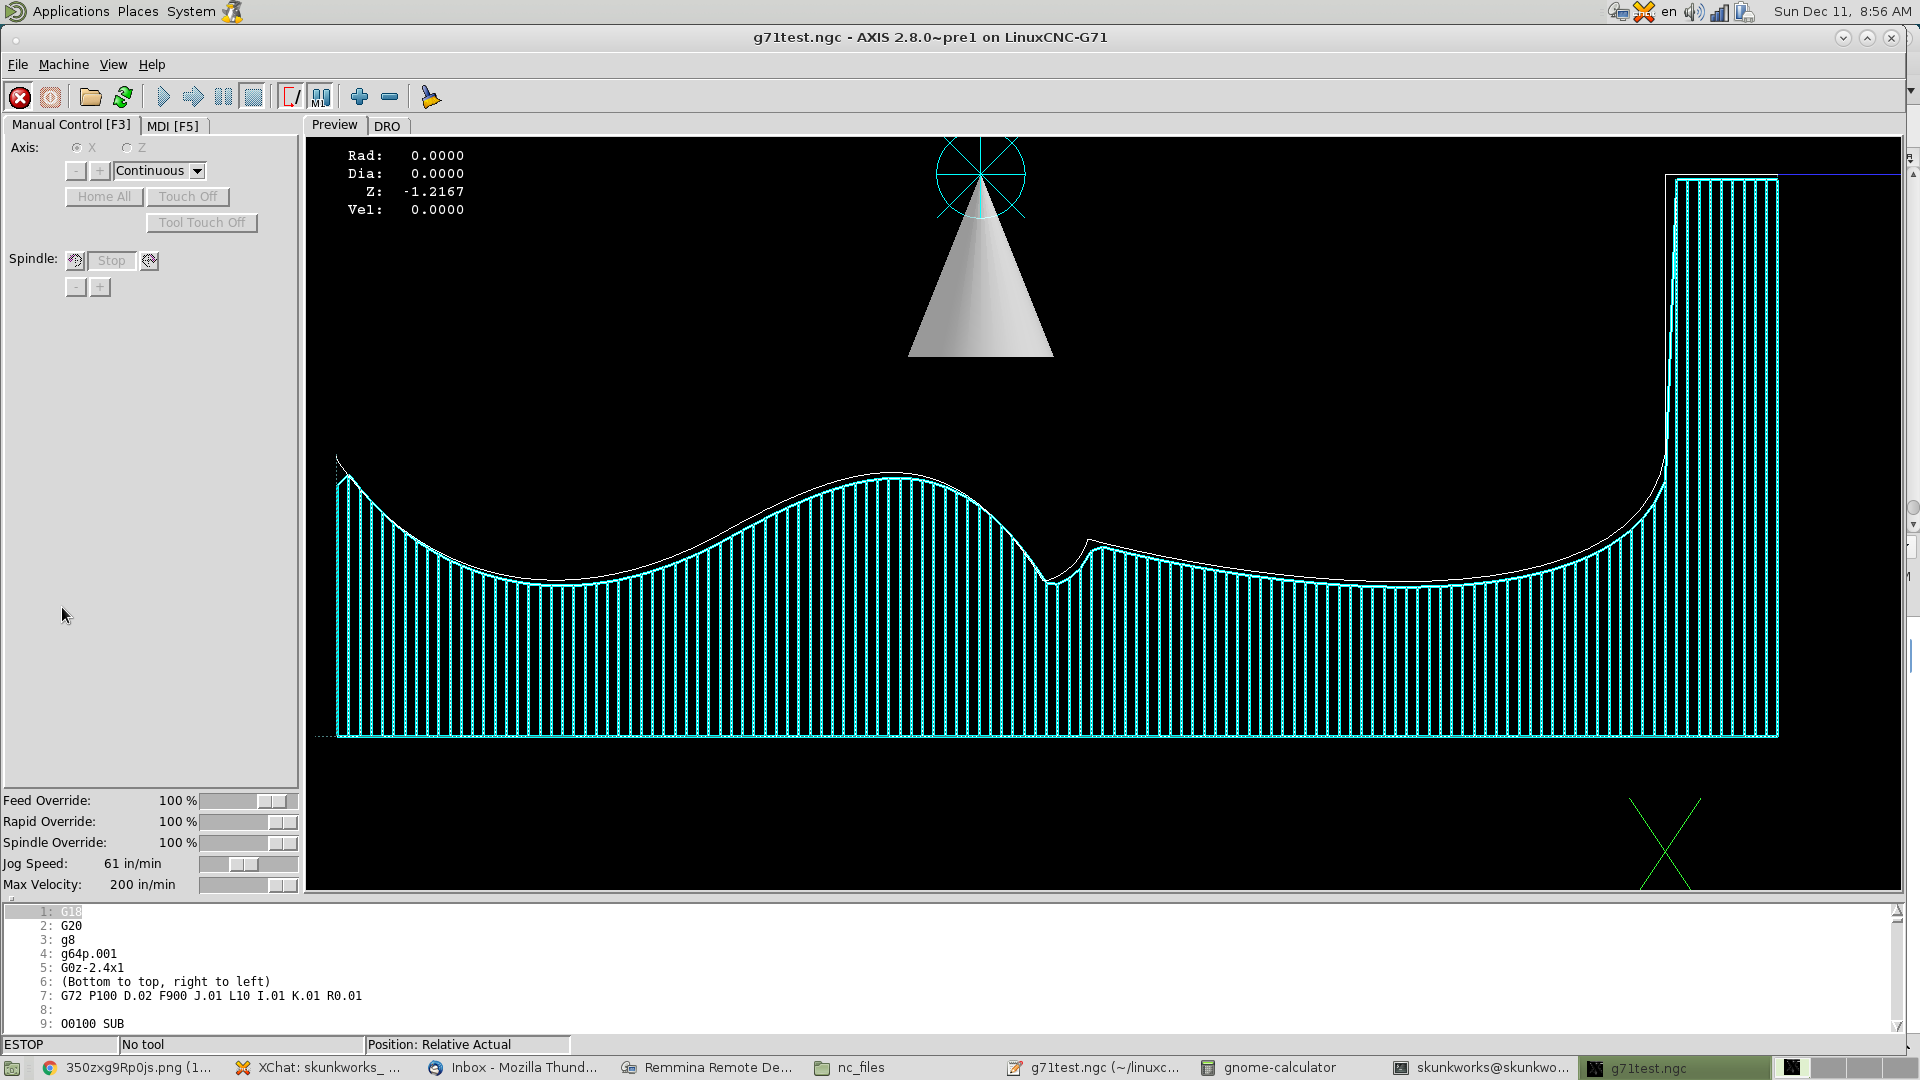Viewport: 1920px width, 1080px height.
Task: Select the X axis radio button
Action: (83, 148)
